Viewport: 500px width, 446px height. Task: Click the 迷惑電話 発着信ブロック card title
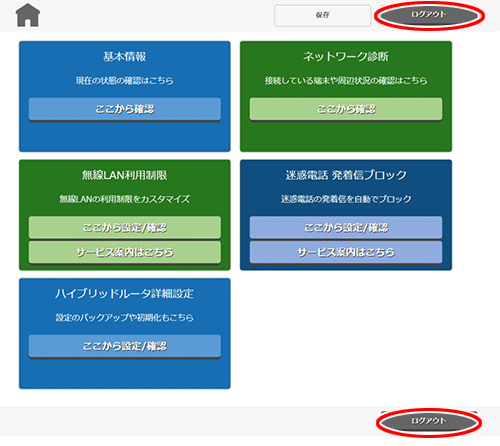click(x=346, y=175)
